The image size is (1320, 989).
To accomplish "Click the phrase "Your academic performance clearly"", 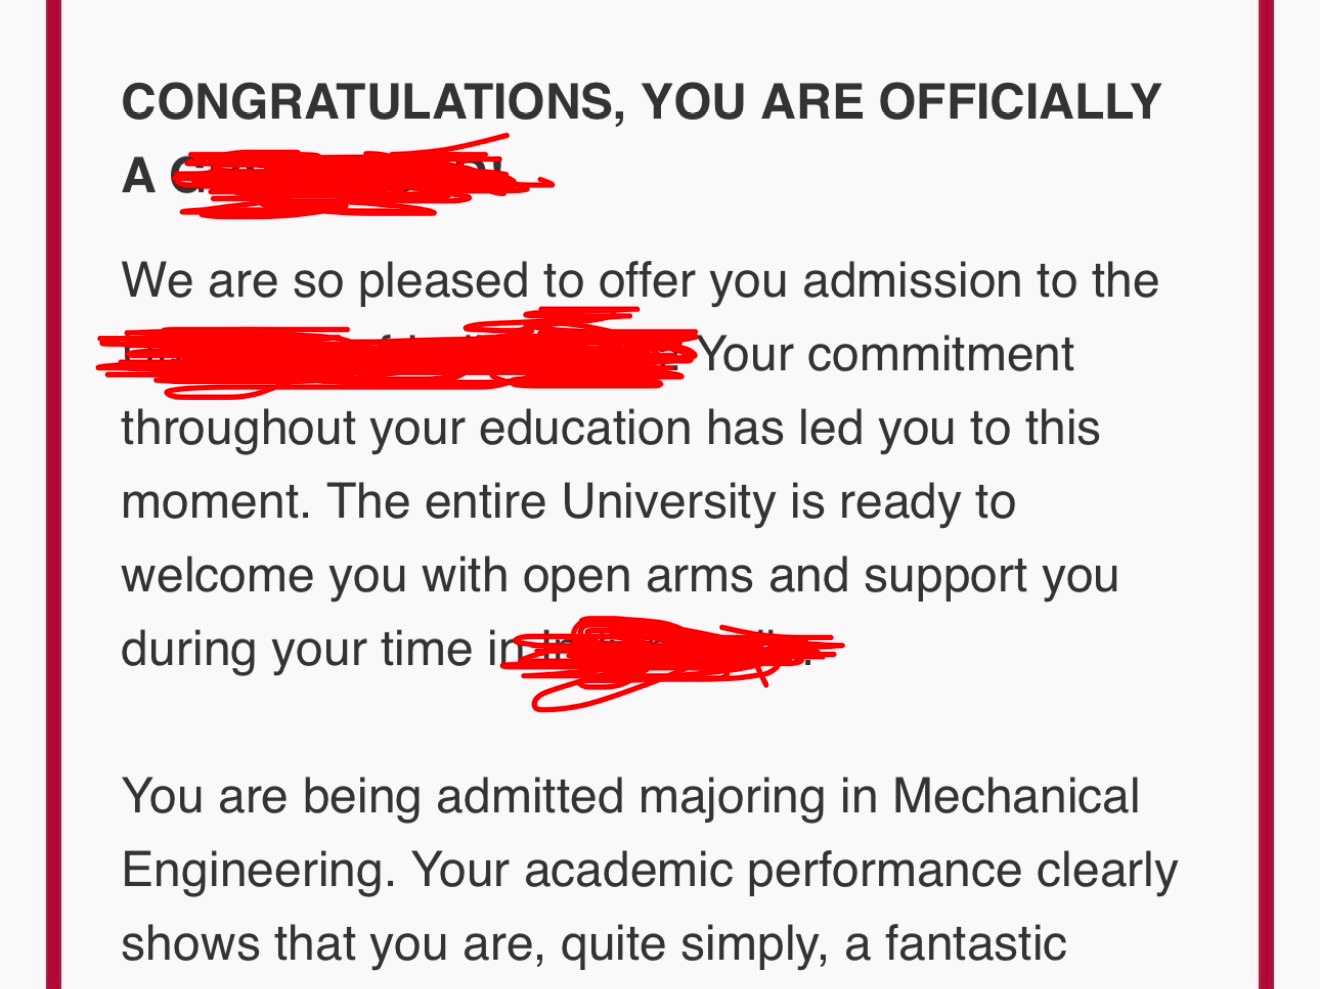I will pyautogui.click(x=795, y=871).
